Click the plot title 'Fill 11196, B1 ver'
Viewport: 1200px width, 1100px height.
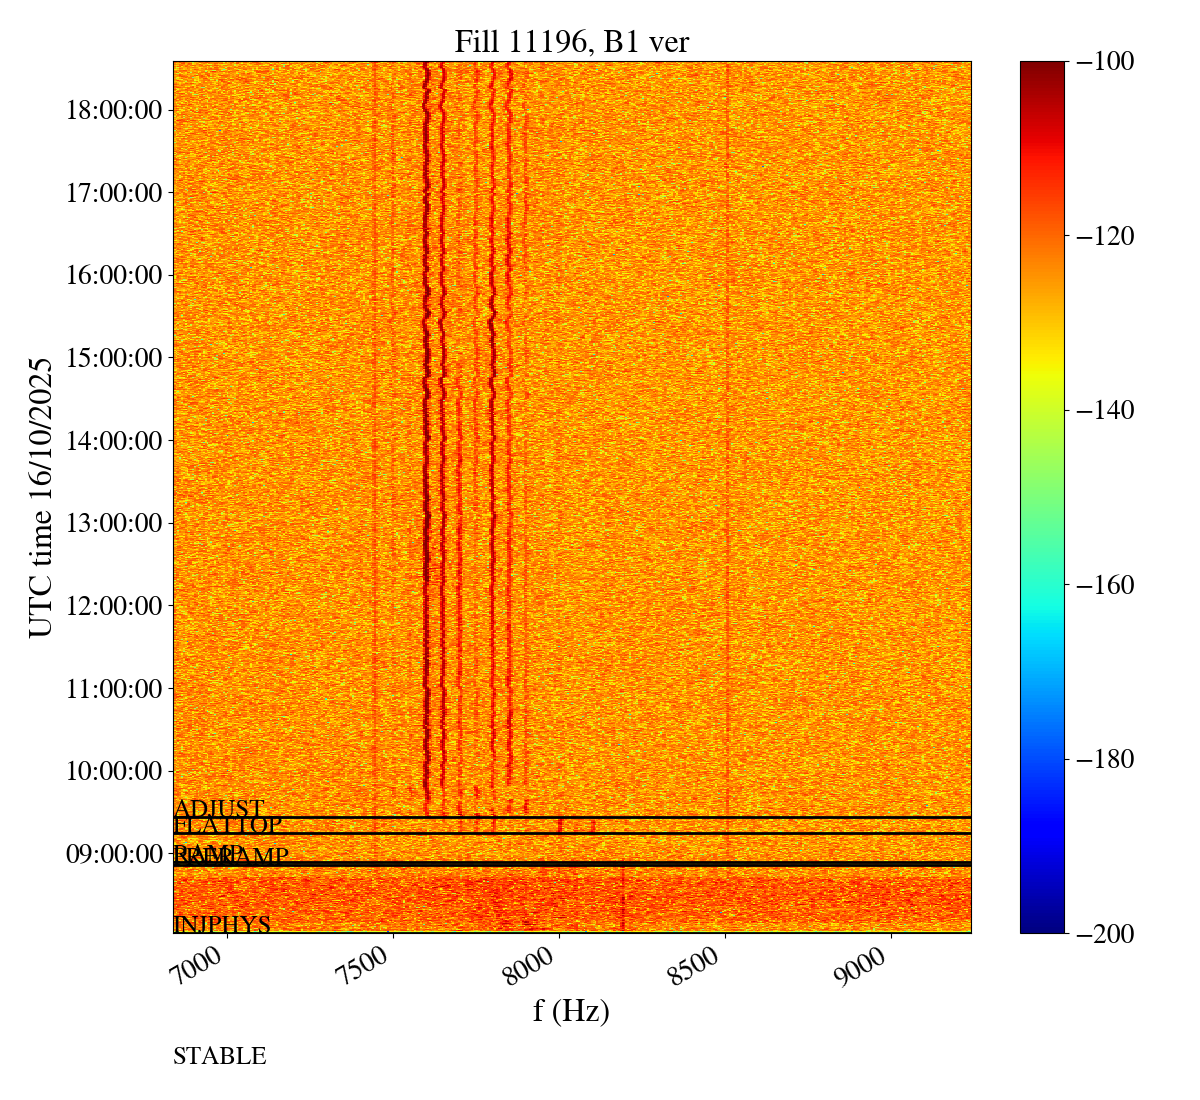click(571, 41)
